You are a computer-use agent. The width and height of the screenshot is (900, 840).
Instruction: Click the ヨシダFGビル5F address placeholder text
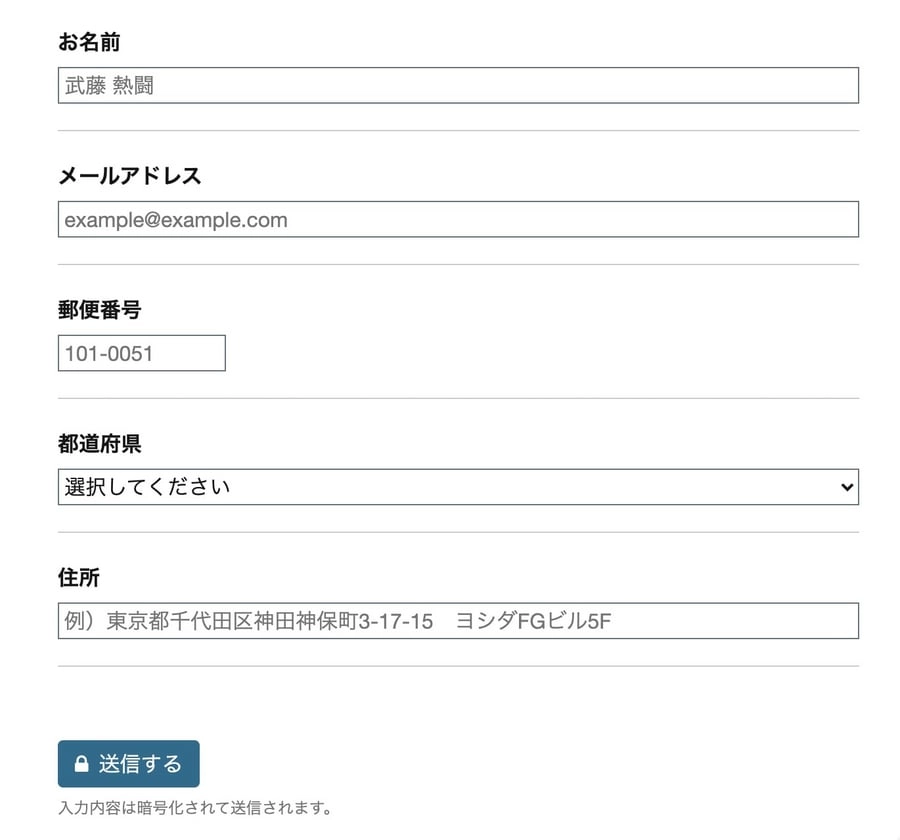coord(533,621)
